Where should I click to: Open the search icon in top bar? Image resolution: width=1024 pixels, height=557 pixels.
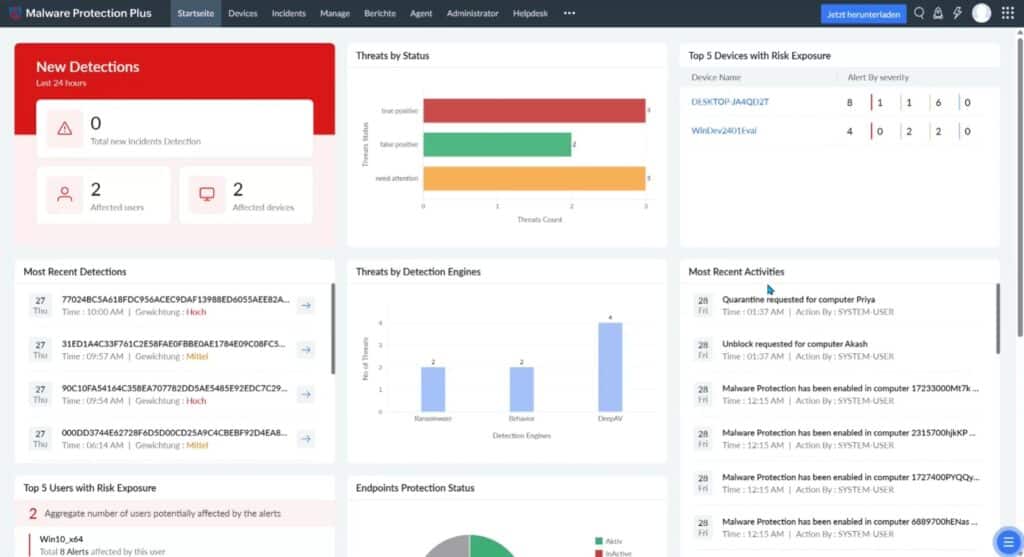[x=919, y=13]
